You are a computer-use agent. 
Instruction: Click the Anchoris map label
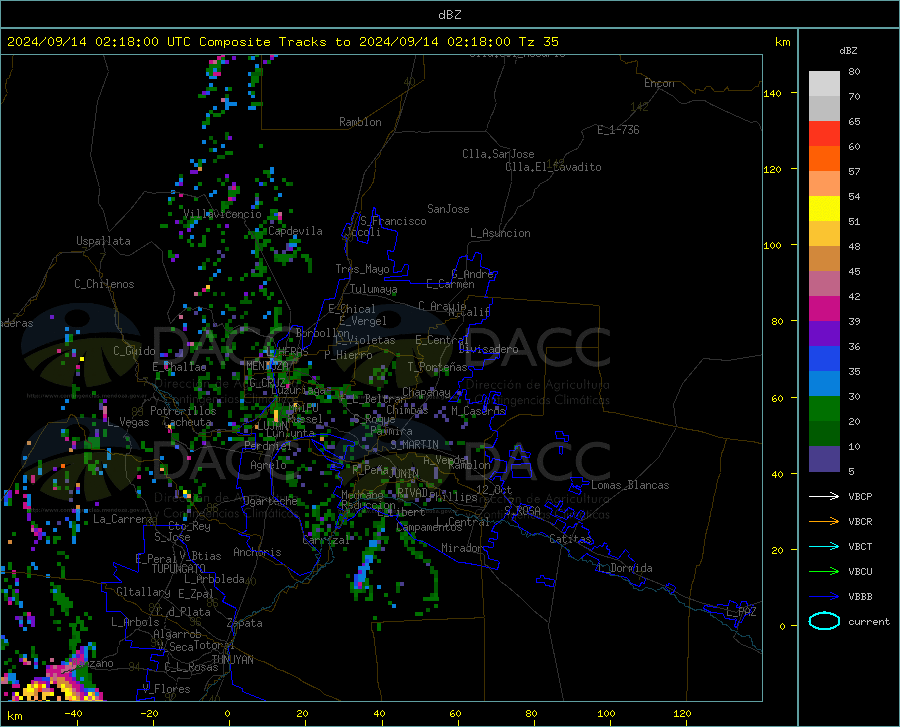tap(257, 552)
